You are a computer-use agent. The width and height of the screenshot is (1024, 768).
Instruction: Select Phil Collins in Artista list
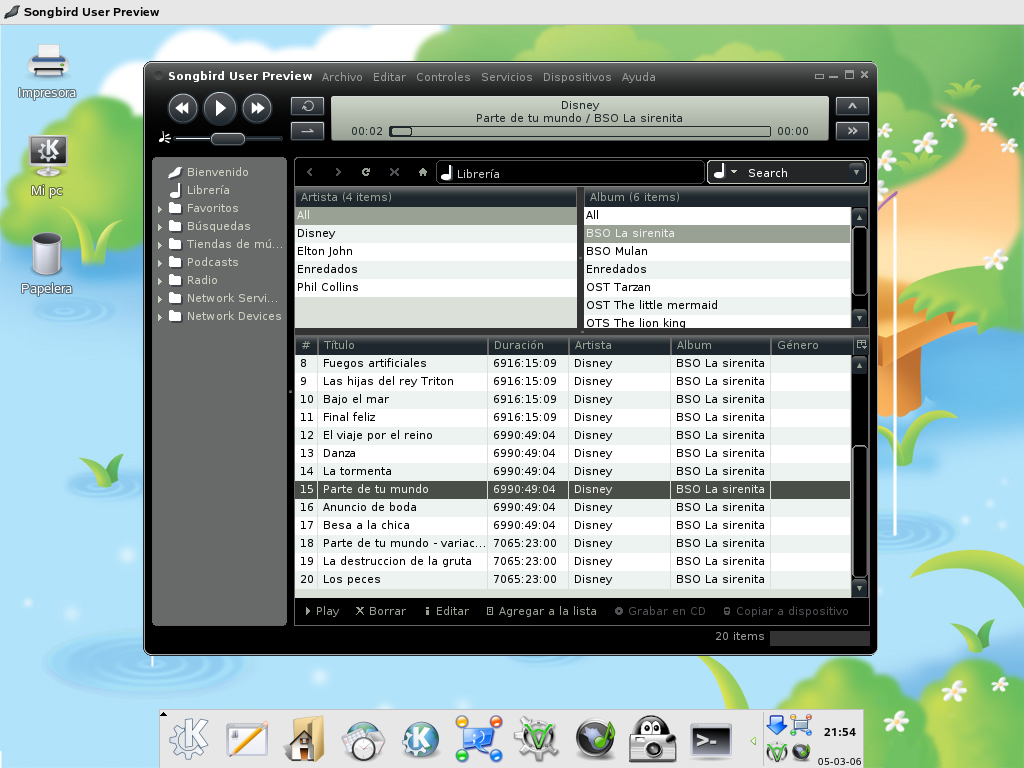(x=436, y=287)
